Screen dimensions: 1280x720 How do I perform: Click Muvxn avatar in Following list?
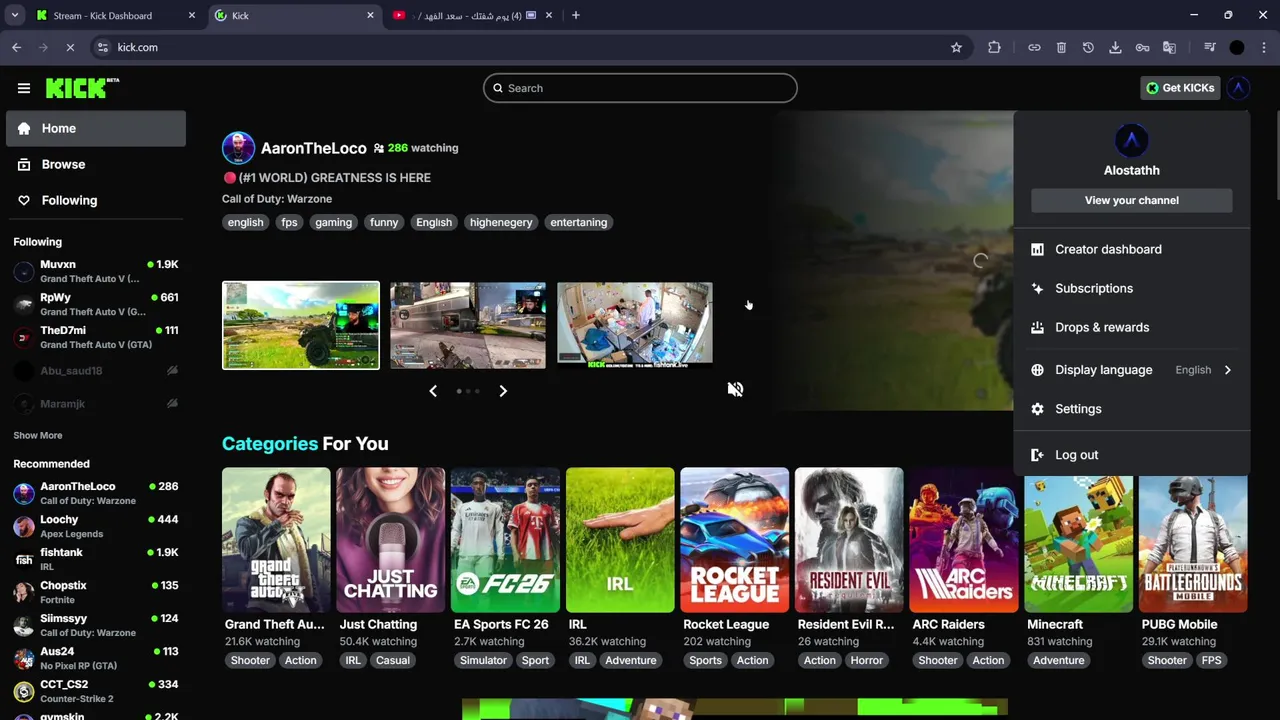[x=23, y=271]
